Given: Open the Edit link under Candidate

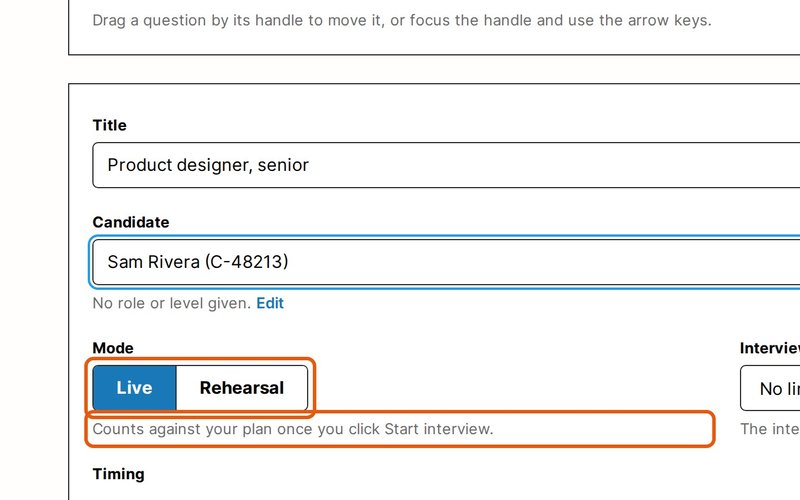Looking at the screenshot, I should (x=270, y=303).
